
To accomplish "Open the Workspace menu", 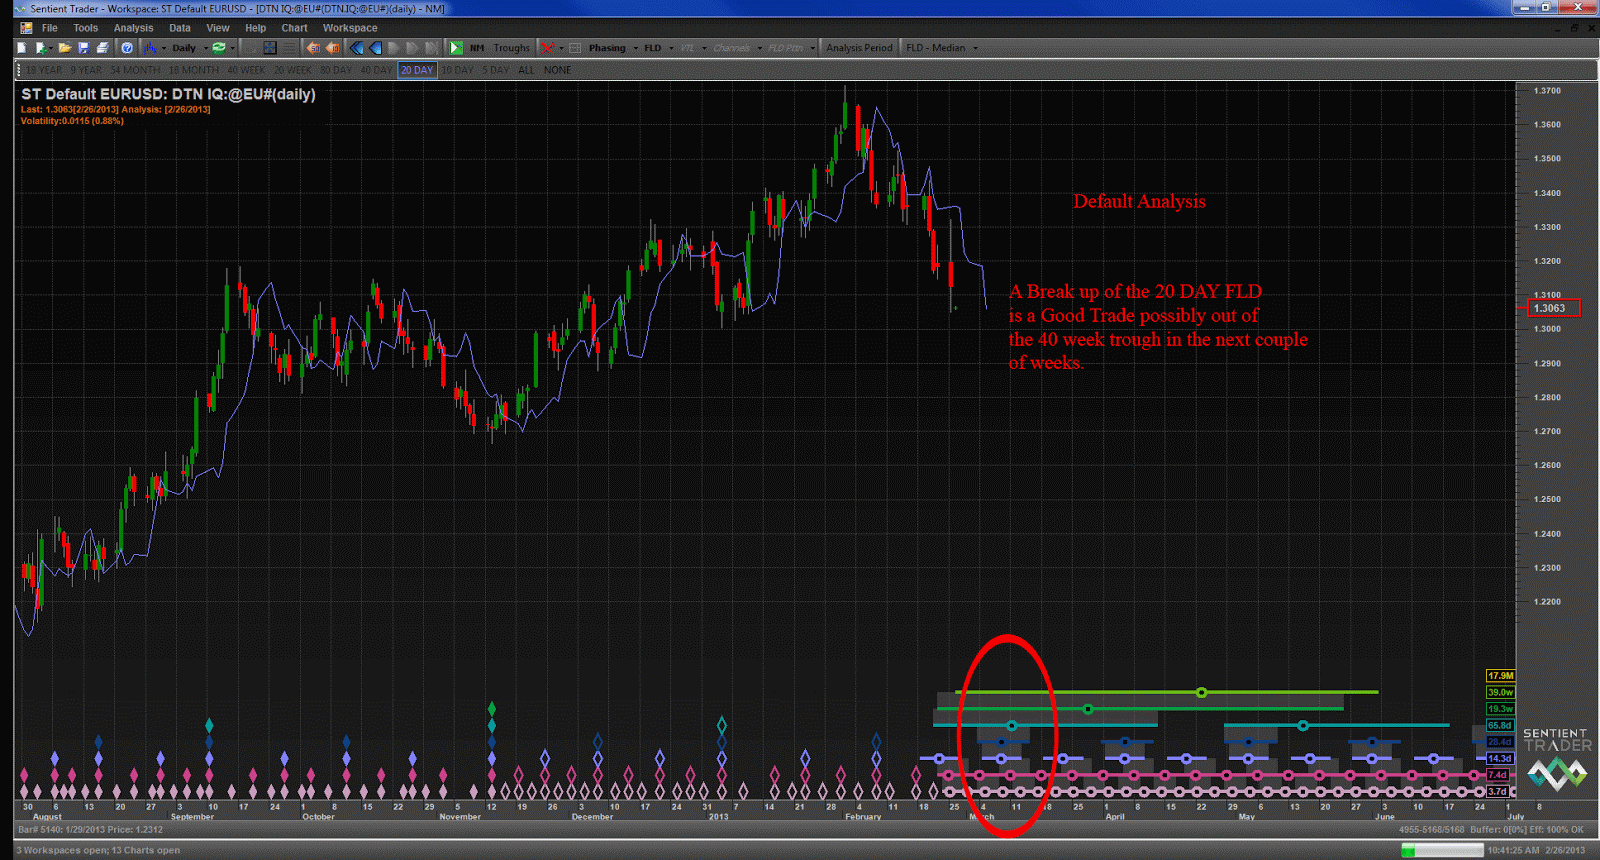I will pyautogui.click(x=349, y=28).
